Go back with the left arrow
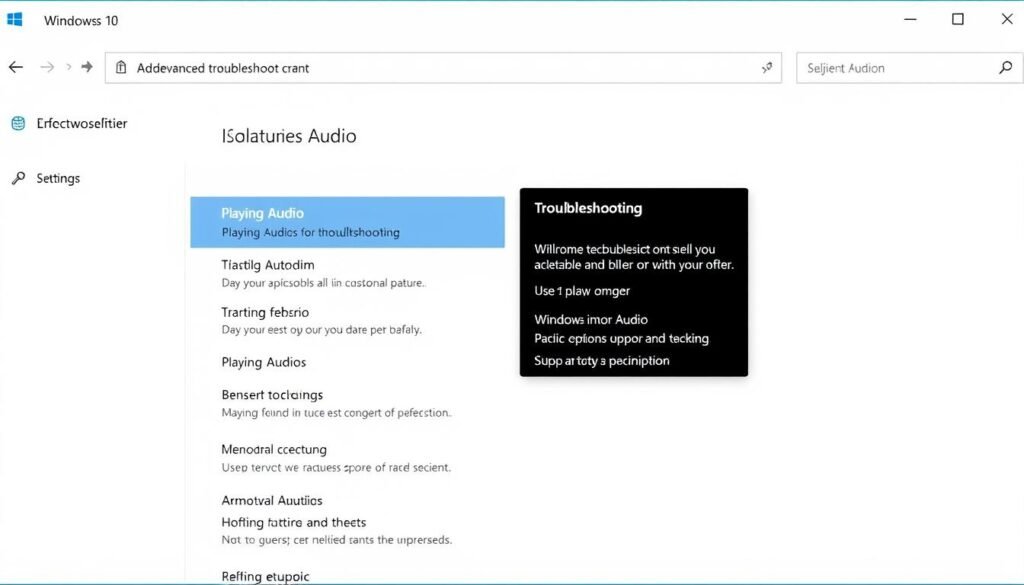The image size is (1024, 585). [x=16, y=67]
